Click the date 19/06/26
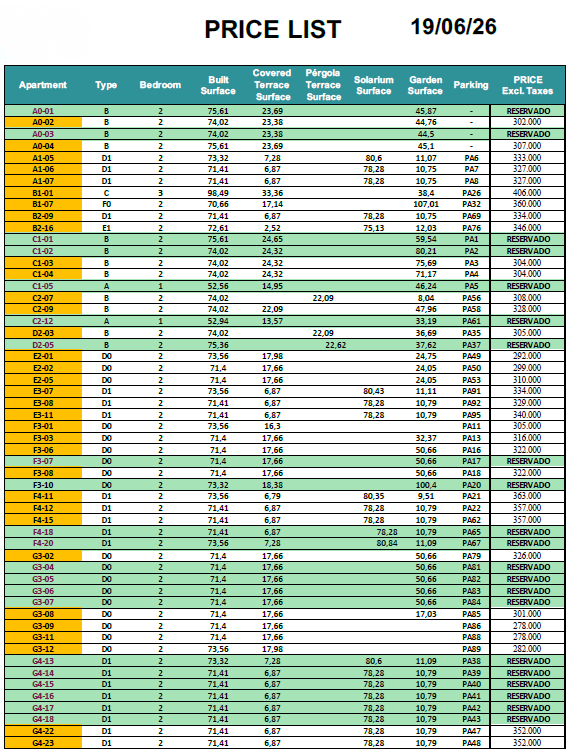 point(453,27)
